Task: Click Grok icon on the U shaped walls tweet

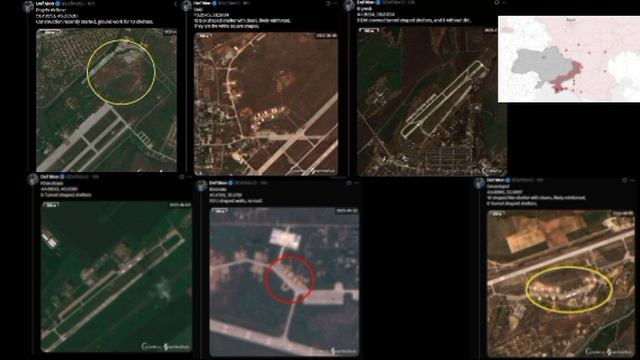Action: (x=349, y=183)
